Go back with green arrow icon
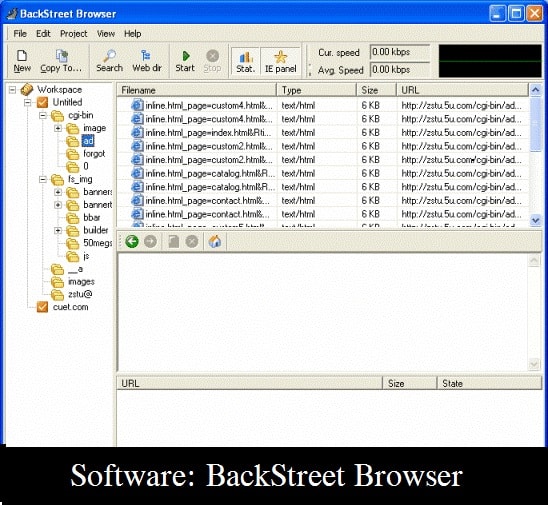548x505 pixels. coord(132,241)
